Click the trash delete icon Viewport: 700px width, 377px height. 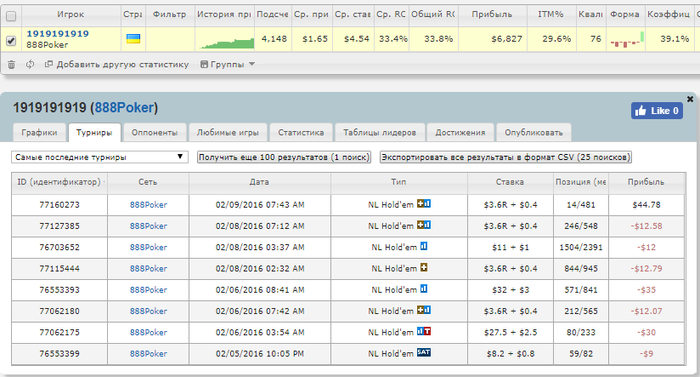pos(12,64)
